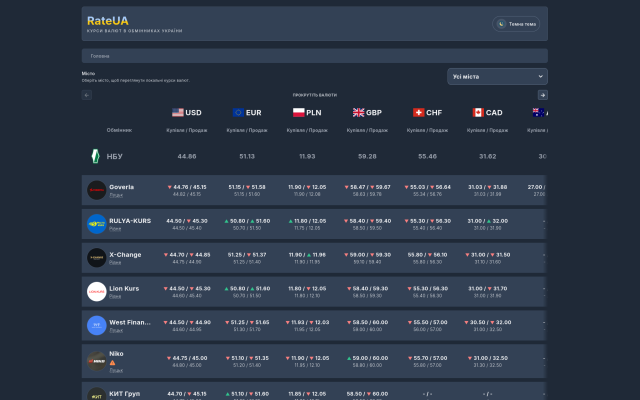The height and width of the screenshot is (400, 640).
Task: Open the КИТ Груп exchanger logo
Action: pyautogui.click(x=97, y=394)
